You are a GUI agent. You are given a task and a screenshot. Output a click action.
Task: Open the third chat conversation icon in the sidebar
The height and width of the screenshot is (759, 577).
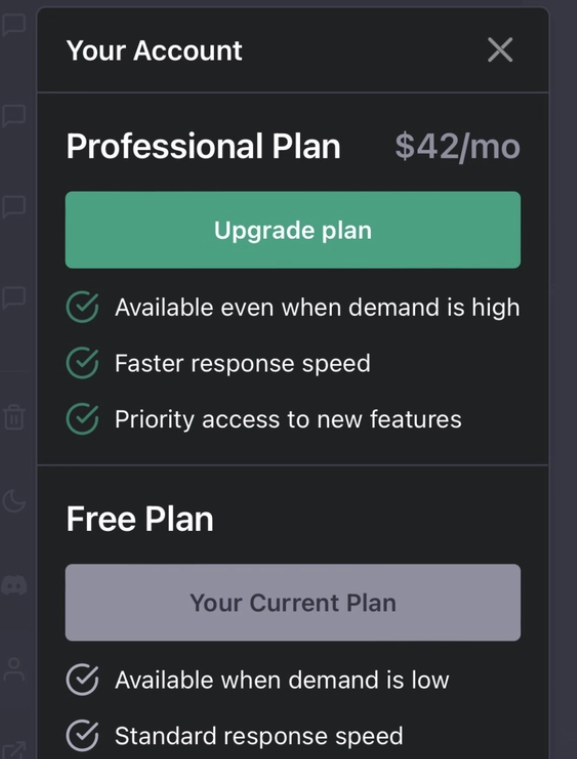coord(14,207)
